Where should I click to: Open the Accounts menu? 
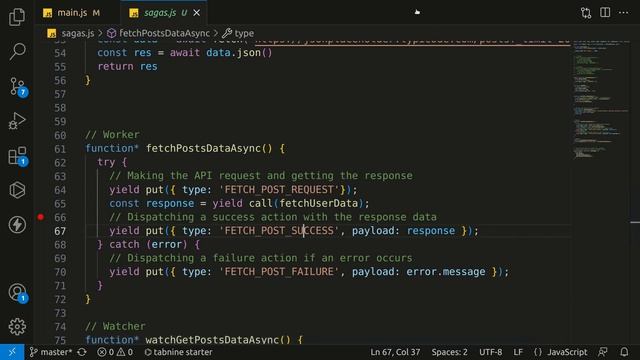pyautogui.click(x=18, y=293)
